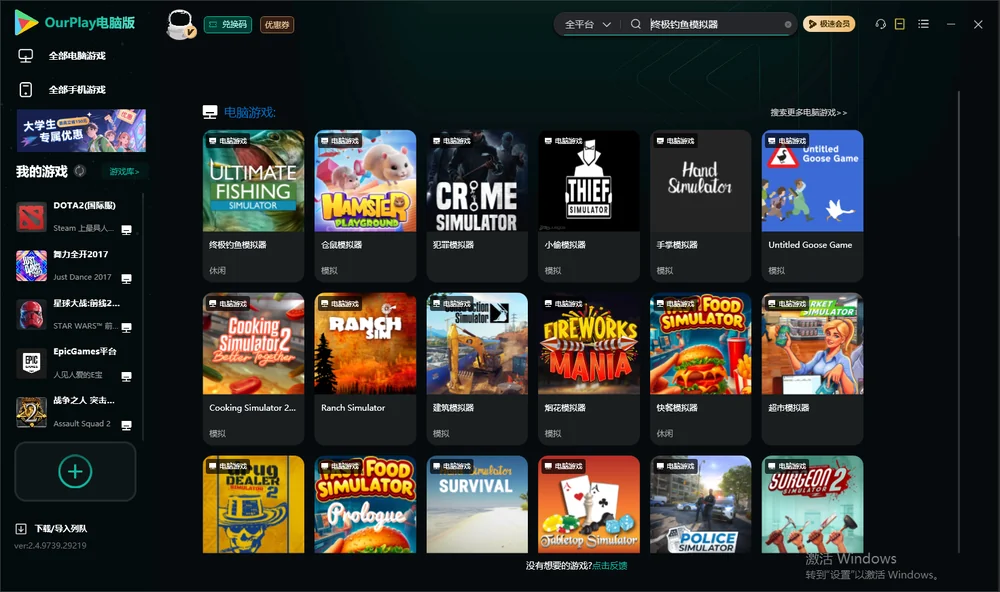Click the 'Ranch Simulator' title text
The height and width of the screenshot is (592, 1000).
[x=353, y=408]
